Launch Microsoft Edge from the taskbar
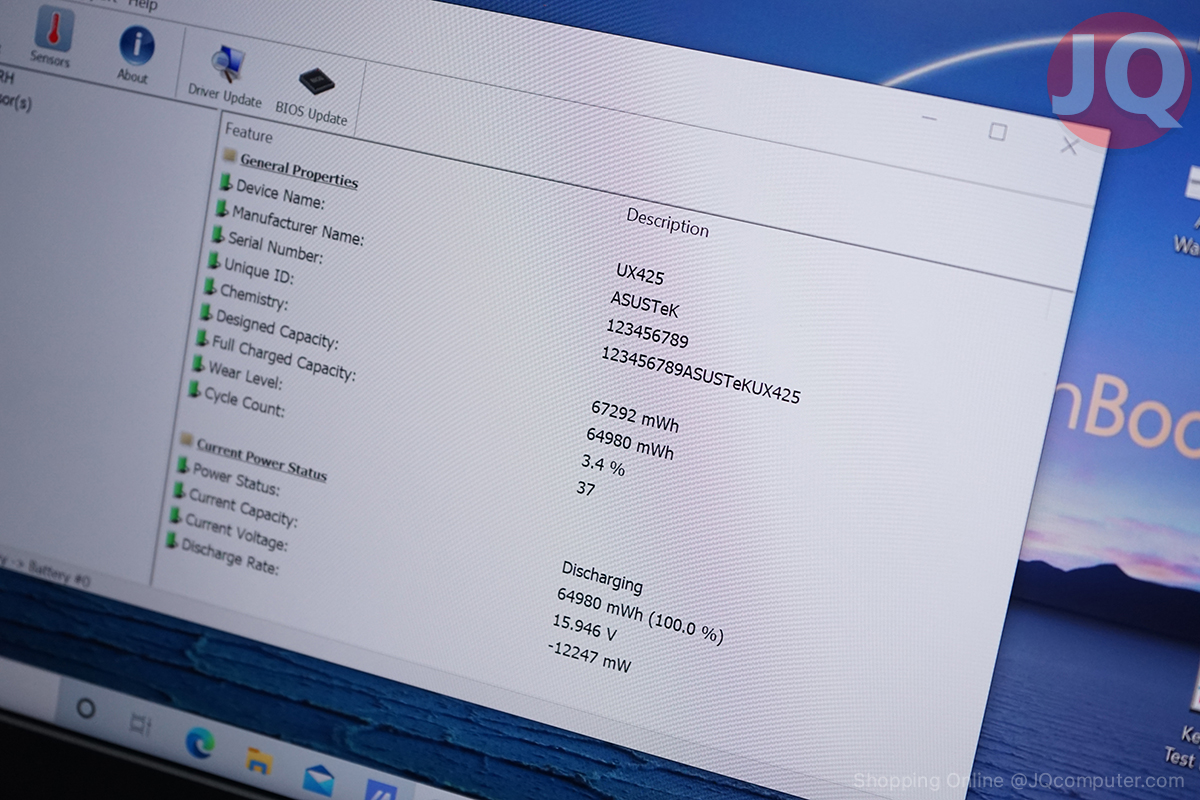Viewport: 1200px width, 800px height. coord(200,741)
